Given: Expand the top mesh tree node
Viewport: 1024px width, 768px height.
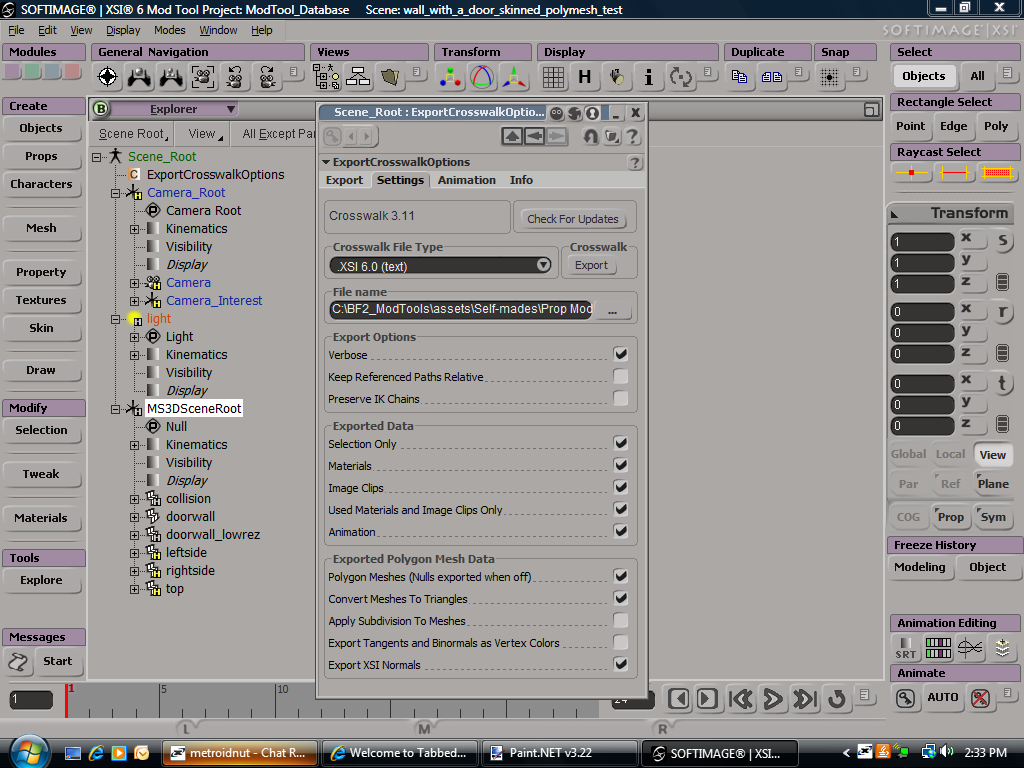Looking at the screenshot, I should click(135, 590).
